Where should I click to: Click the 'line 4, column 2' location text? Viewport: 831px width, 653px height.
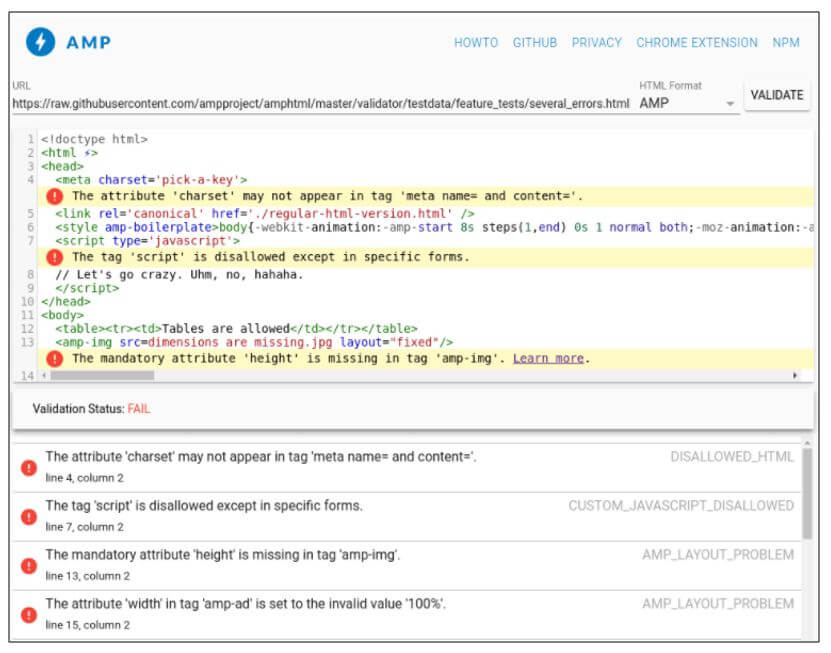click(x=84, y=478)
